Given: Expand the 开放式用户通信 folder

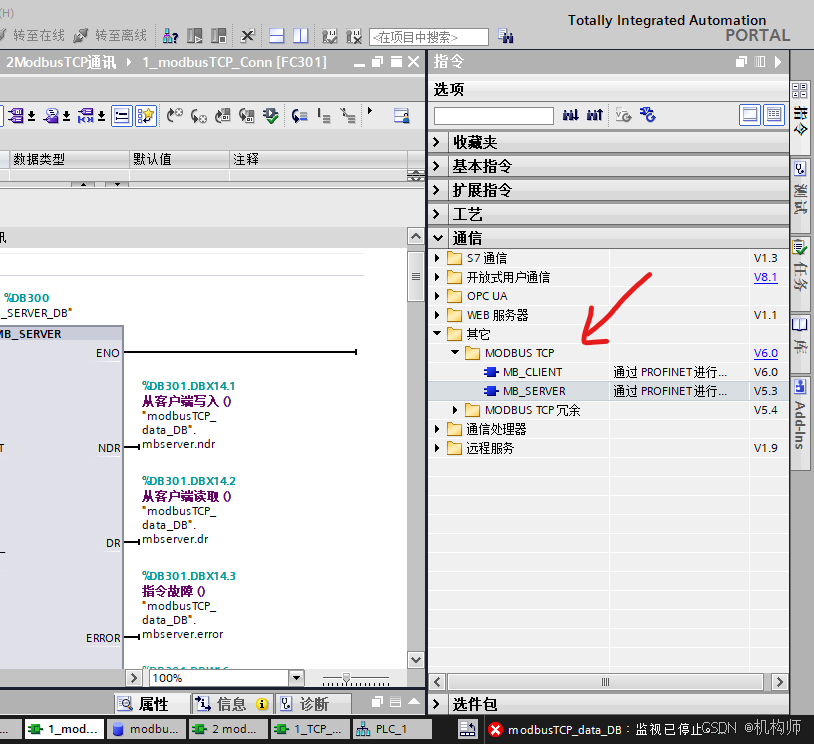Looking at the screenshot, I should [437, 277].
